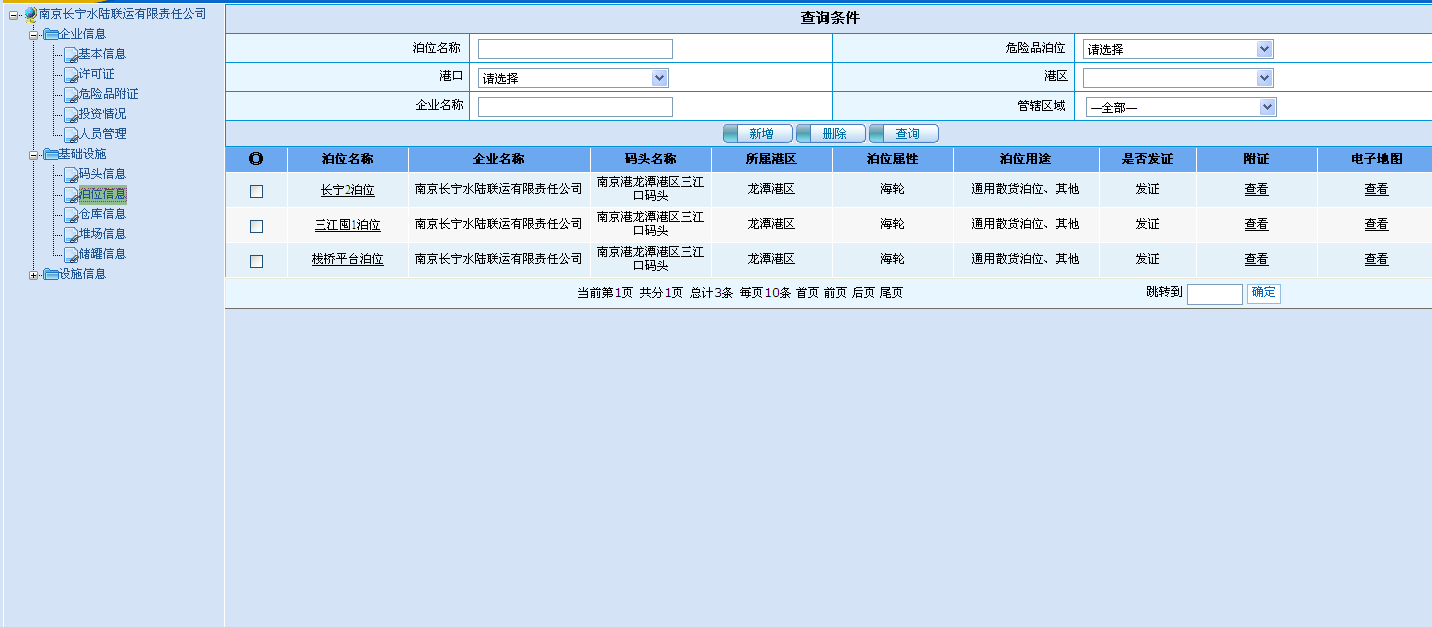1432x627 pixels.
Task: Open 堆场信息 in the sidebar tree
Action: [x=102, y=234]
